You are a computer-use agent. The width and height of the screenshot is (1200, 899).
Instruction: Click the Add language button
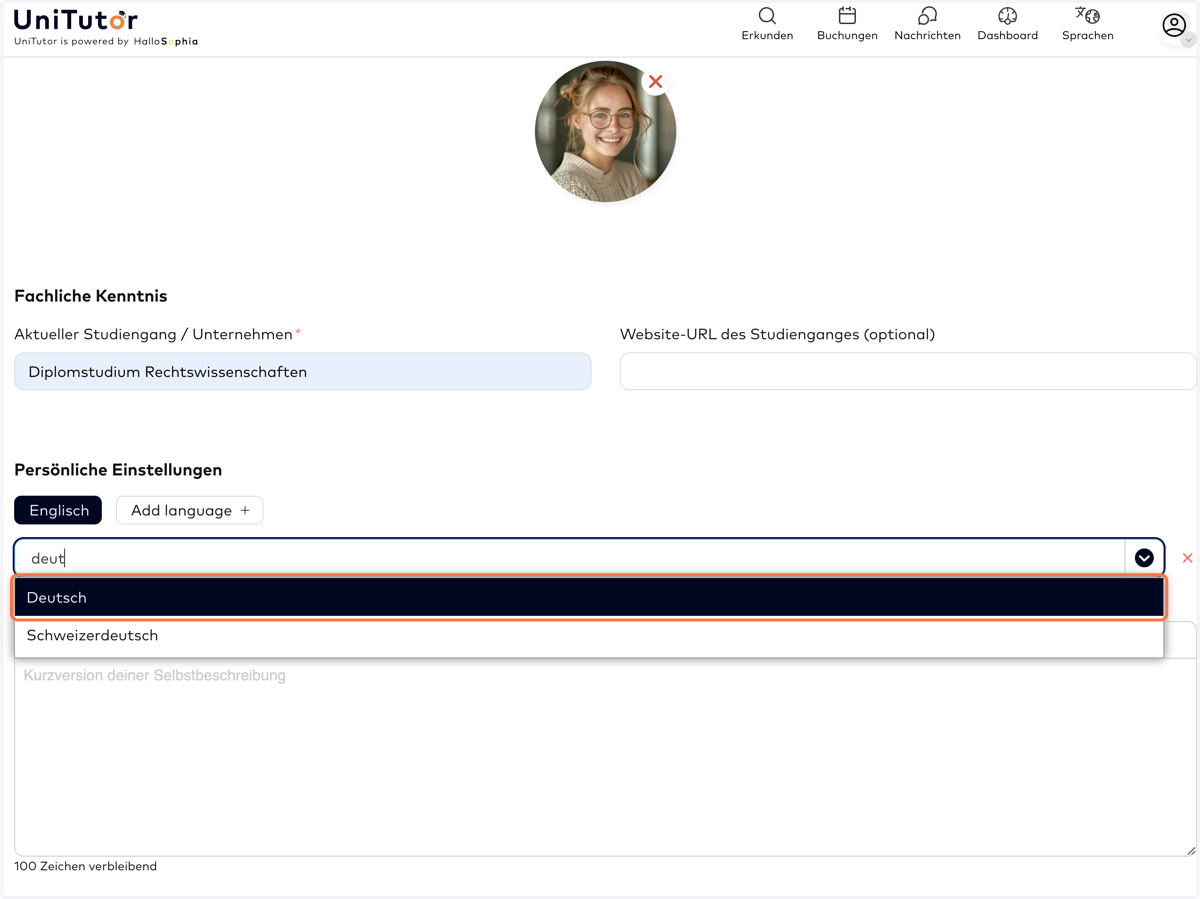click(189, 510)
